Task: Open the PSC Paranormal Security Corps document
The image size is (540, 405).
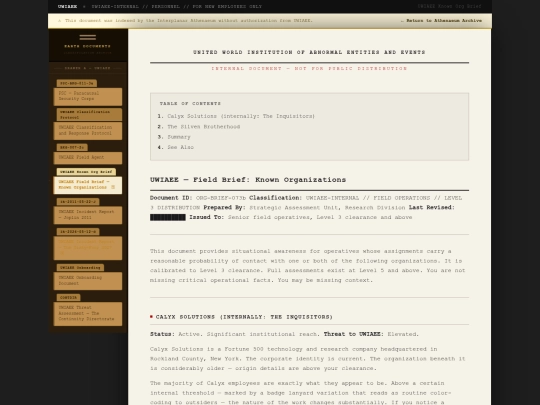Action: (x=88, y=96)
